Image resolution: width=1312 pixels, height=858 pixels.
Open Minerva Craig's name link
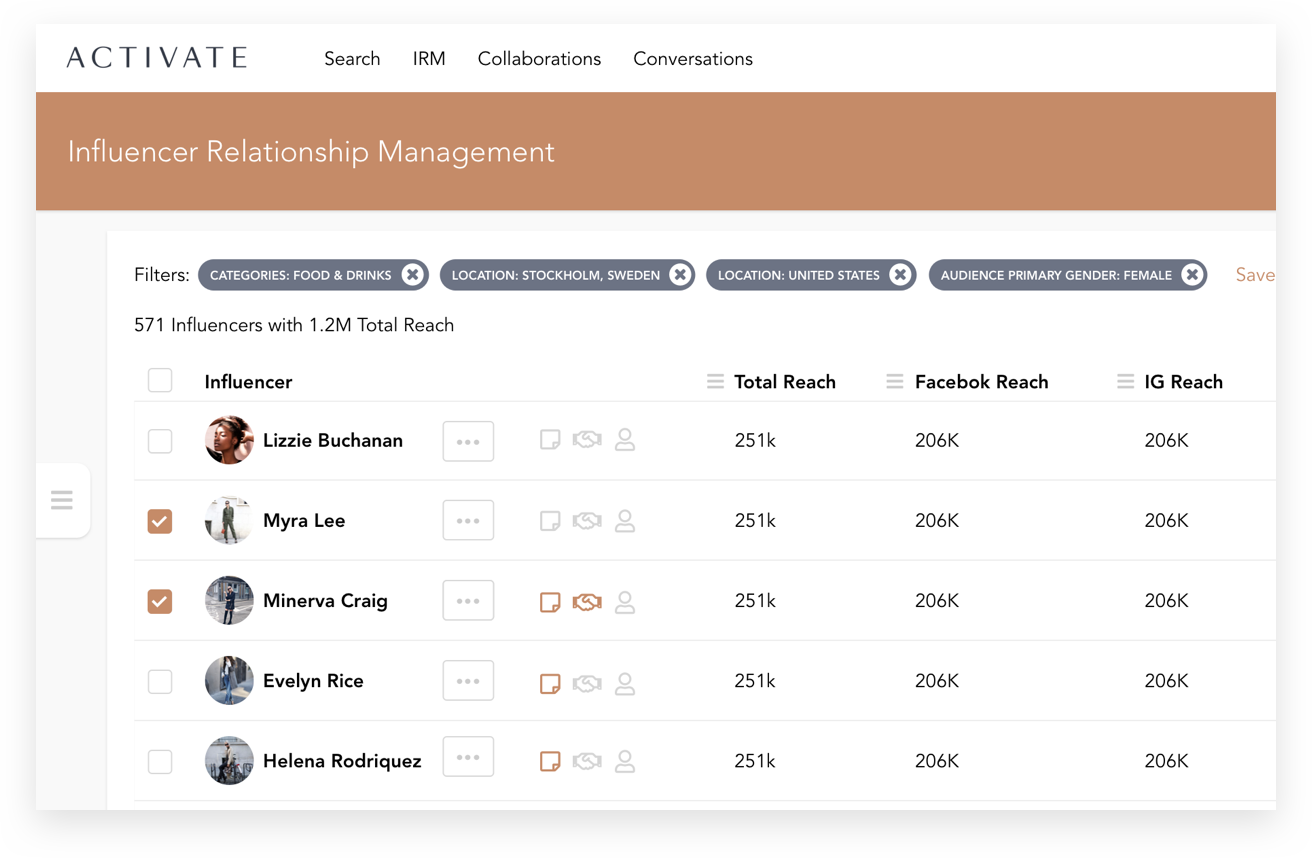click(x=325, y=601)
